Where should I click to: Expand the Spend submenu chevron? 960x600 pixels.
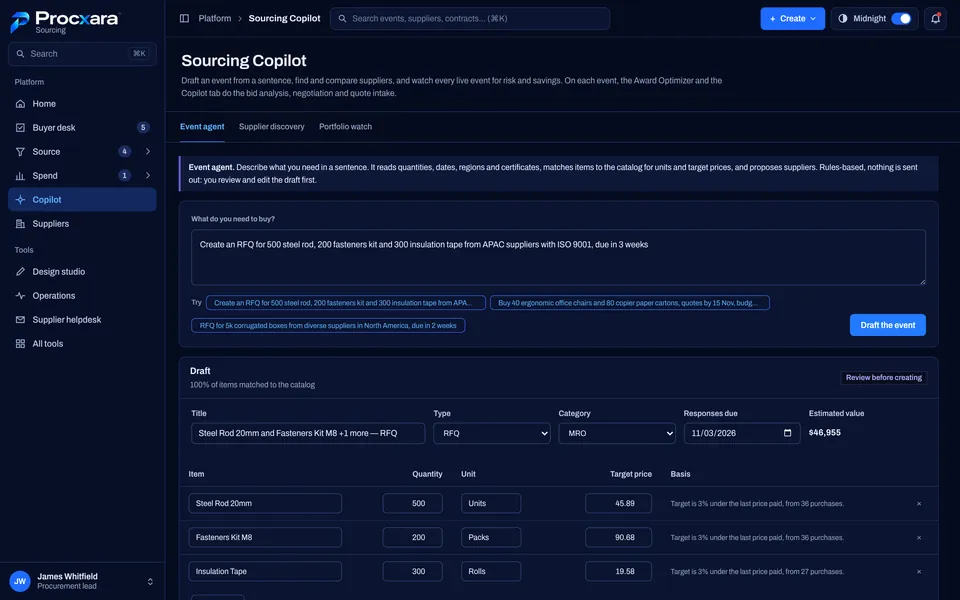pyautogui.click(x=148, y=176)
